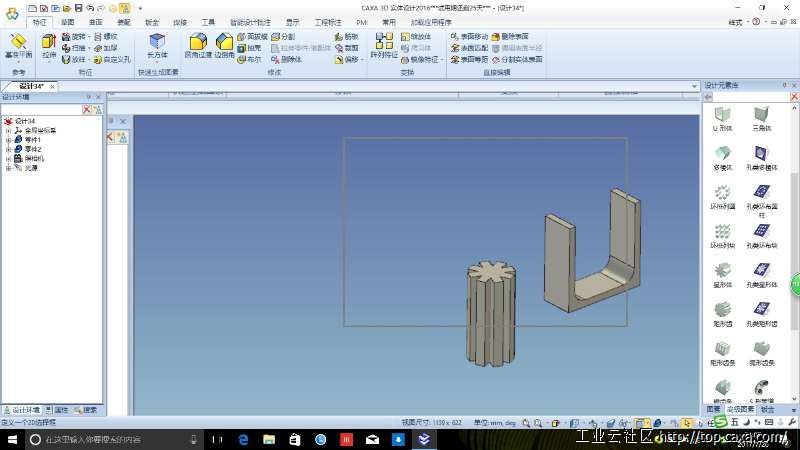
Task: Expand the 照相机 camera tree node
Action: pos(8,158)
